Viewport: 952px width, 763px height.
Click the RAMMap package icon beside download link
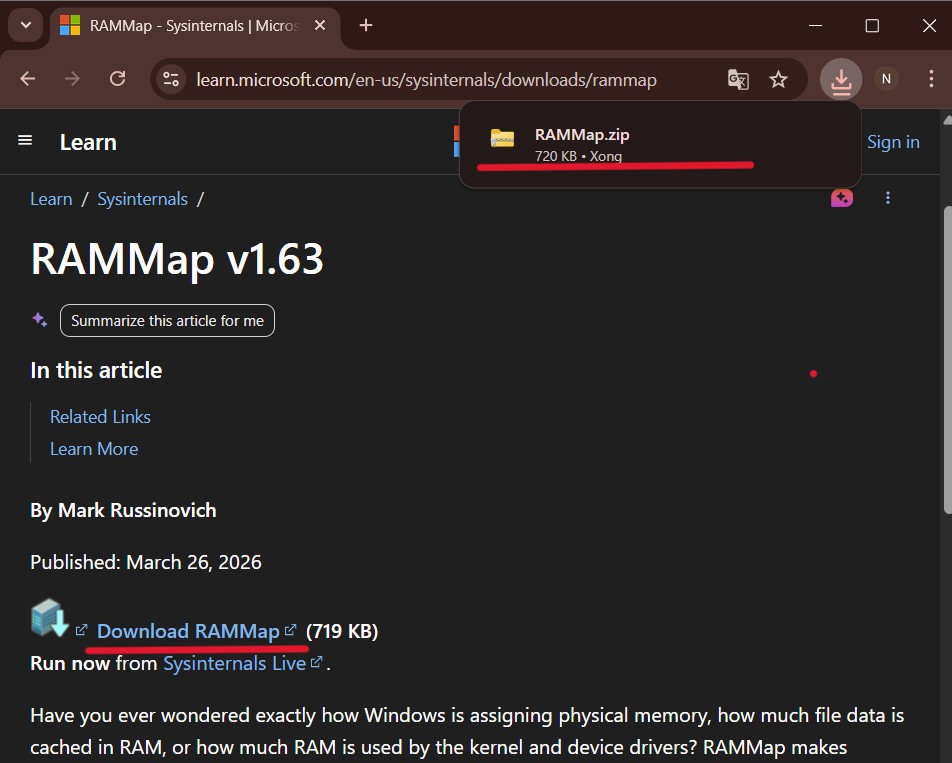pyautogui.click(x=50, y=618)
